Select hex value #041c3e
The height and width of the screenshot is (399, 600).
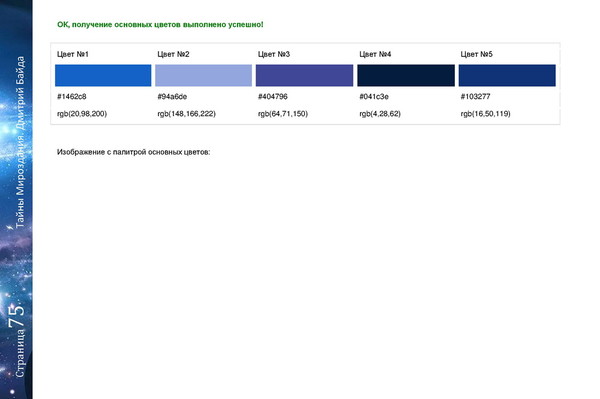(x=374, y=96)
